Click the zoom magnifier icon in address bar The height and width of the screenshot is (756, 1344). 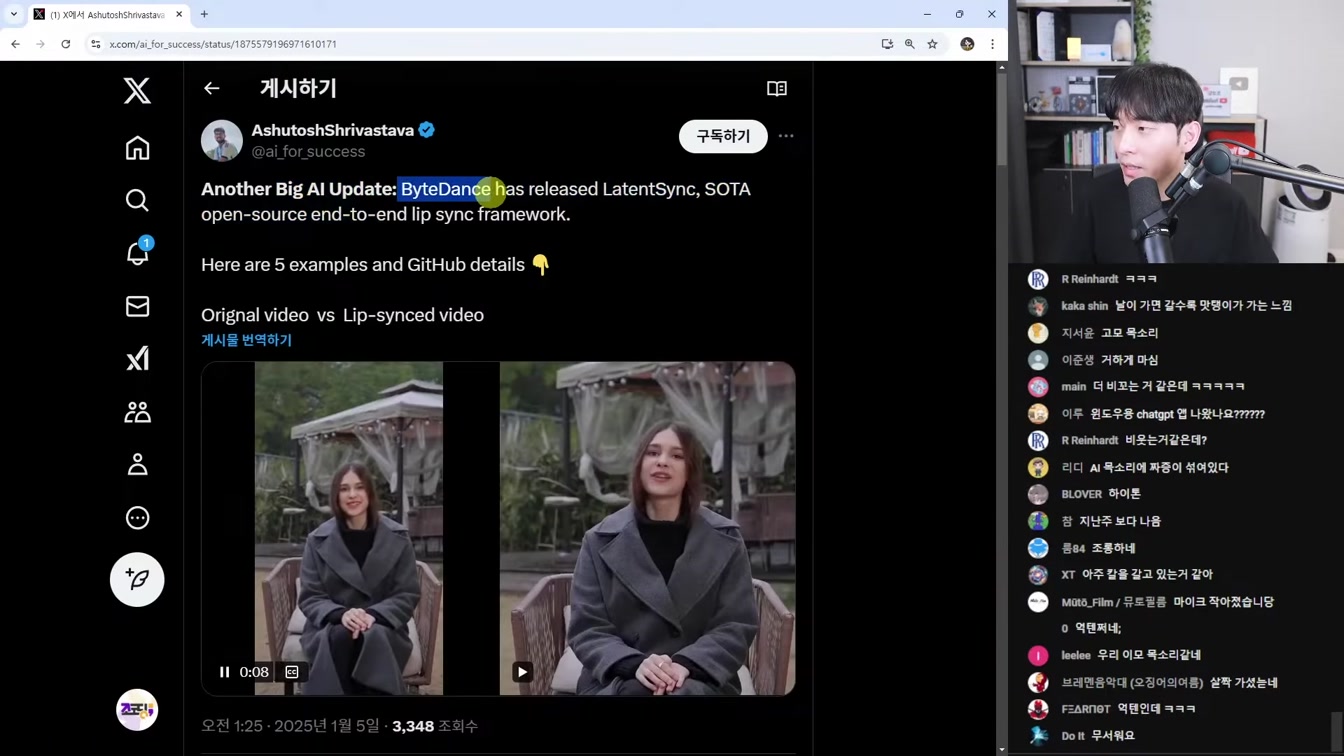point(910,44)
